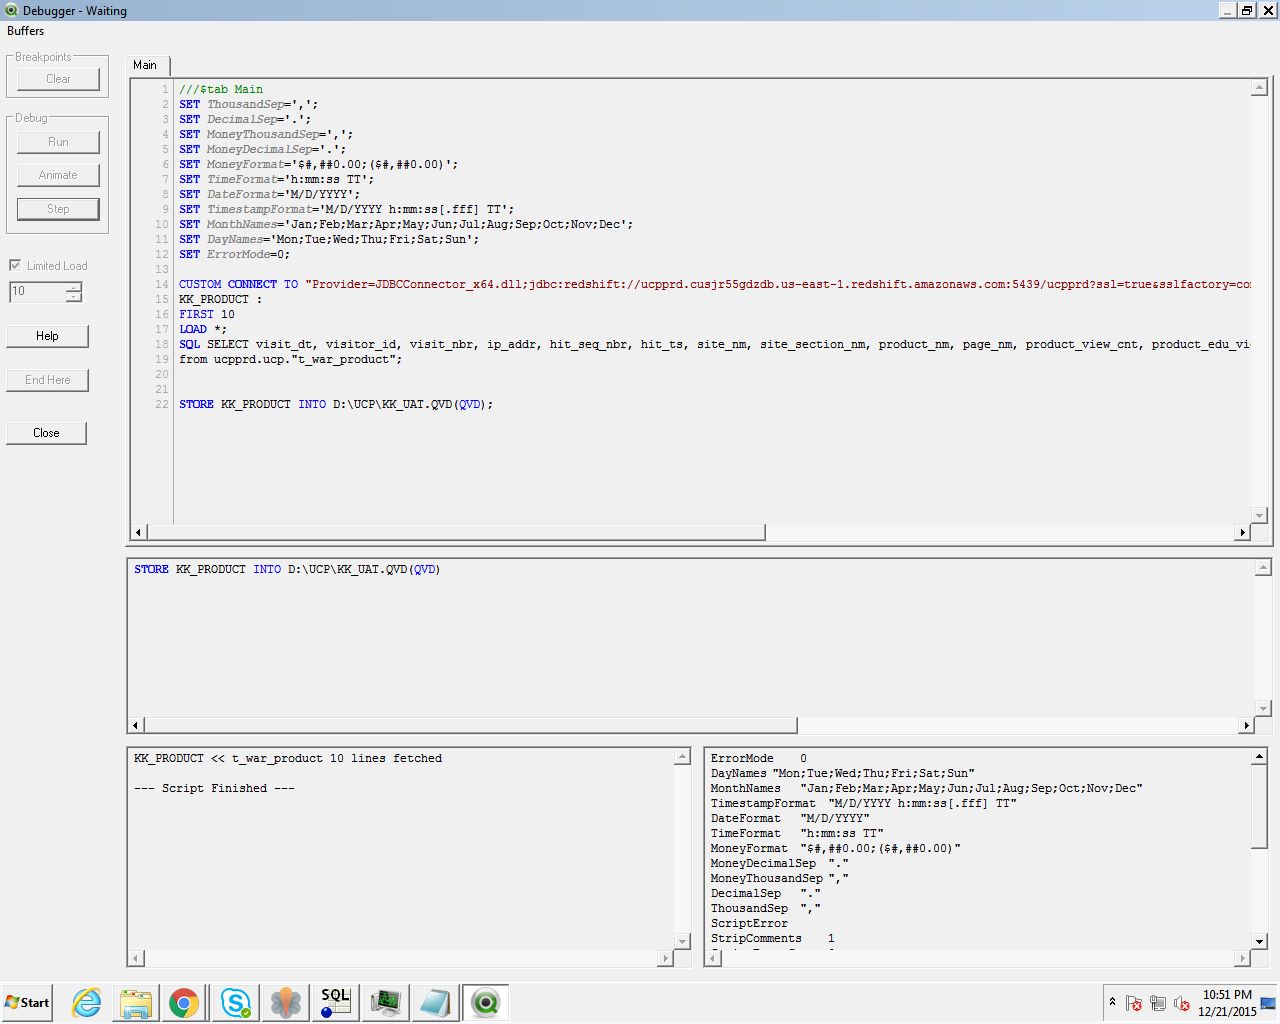Screen dimensions: 1280x1024
Task: Open Windows Explorer from the taskbar
Action: [x=135, y=1002]
